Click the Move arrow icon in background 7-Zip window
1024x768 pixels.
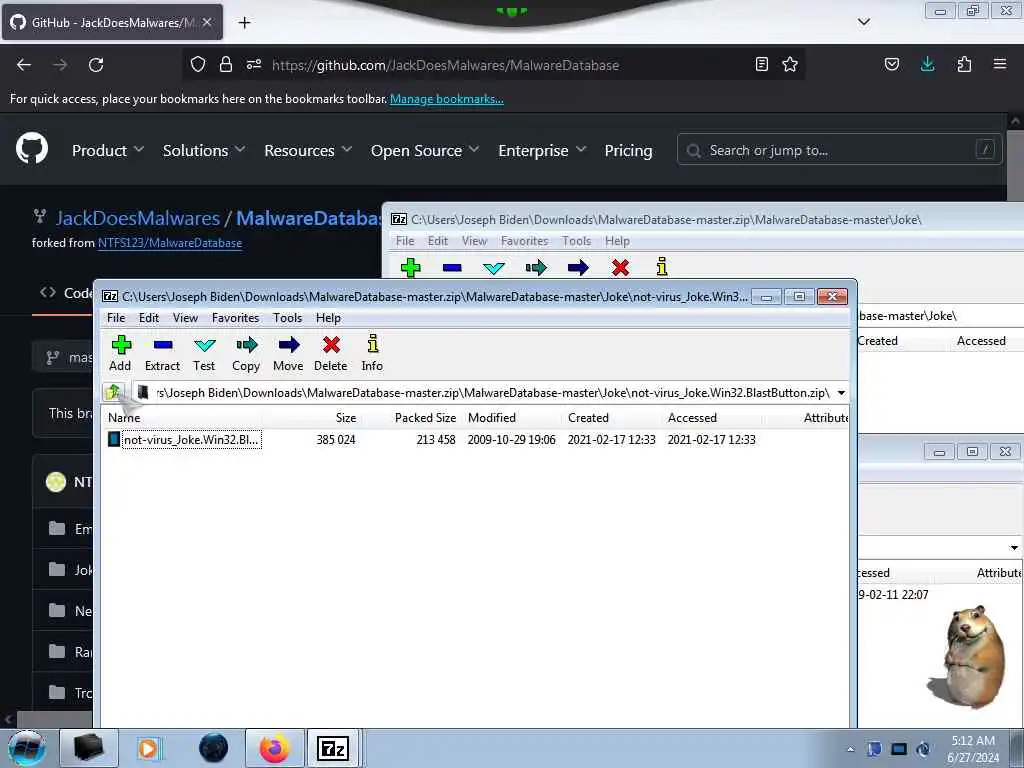coord(578,267)
